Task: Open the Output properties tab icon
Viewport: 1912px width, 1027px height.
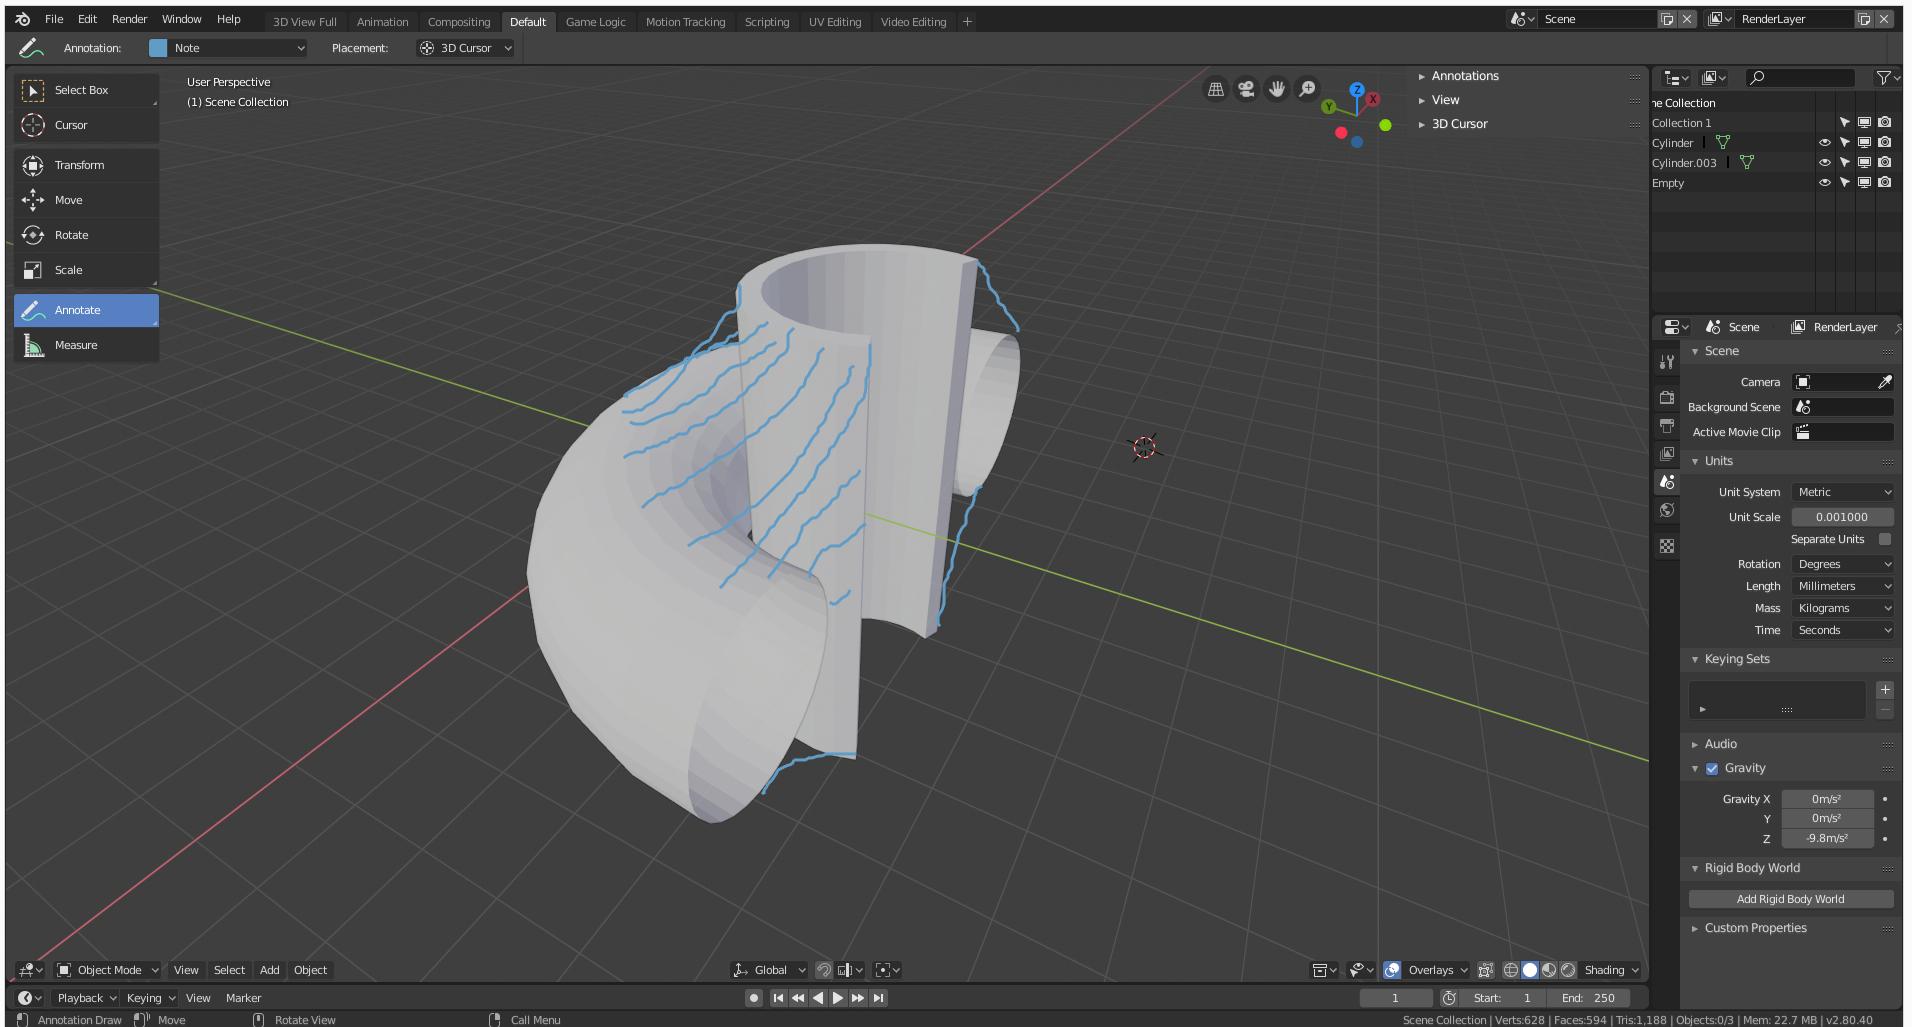Action: click(1666, 426)
